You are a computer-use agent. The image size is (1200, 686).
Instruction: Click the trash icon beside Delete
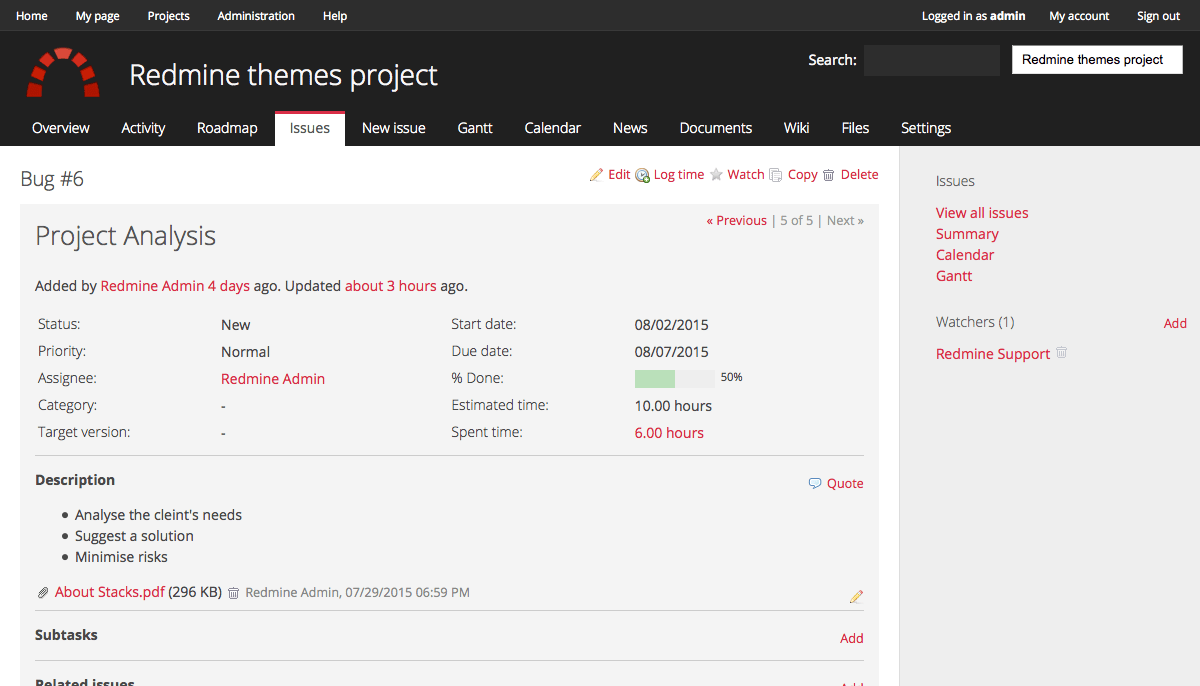(x=828, y=175)
